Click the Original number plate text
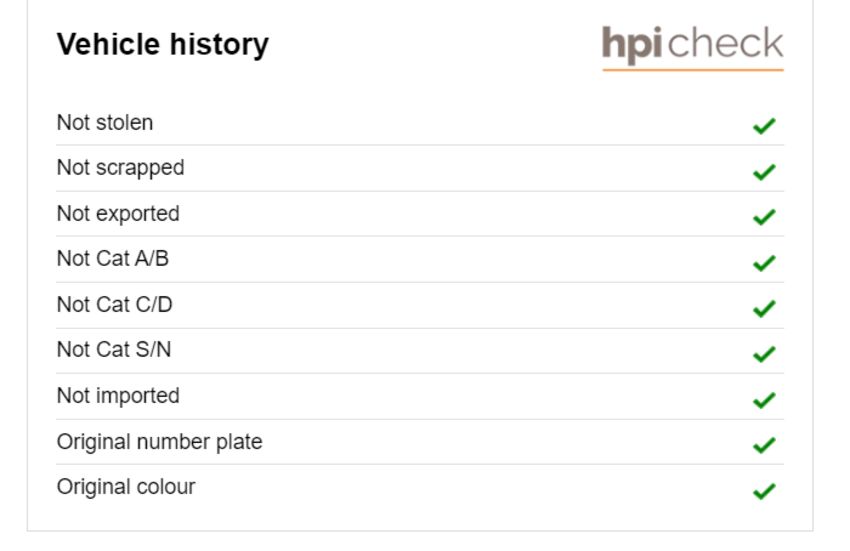 tap(159, 442)
